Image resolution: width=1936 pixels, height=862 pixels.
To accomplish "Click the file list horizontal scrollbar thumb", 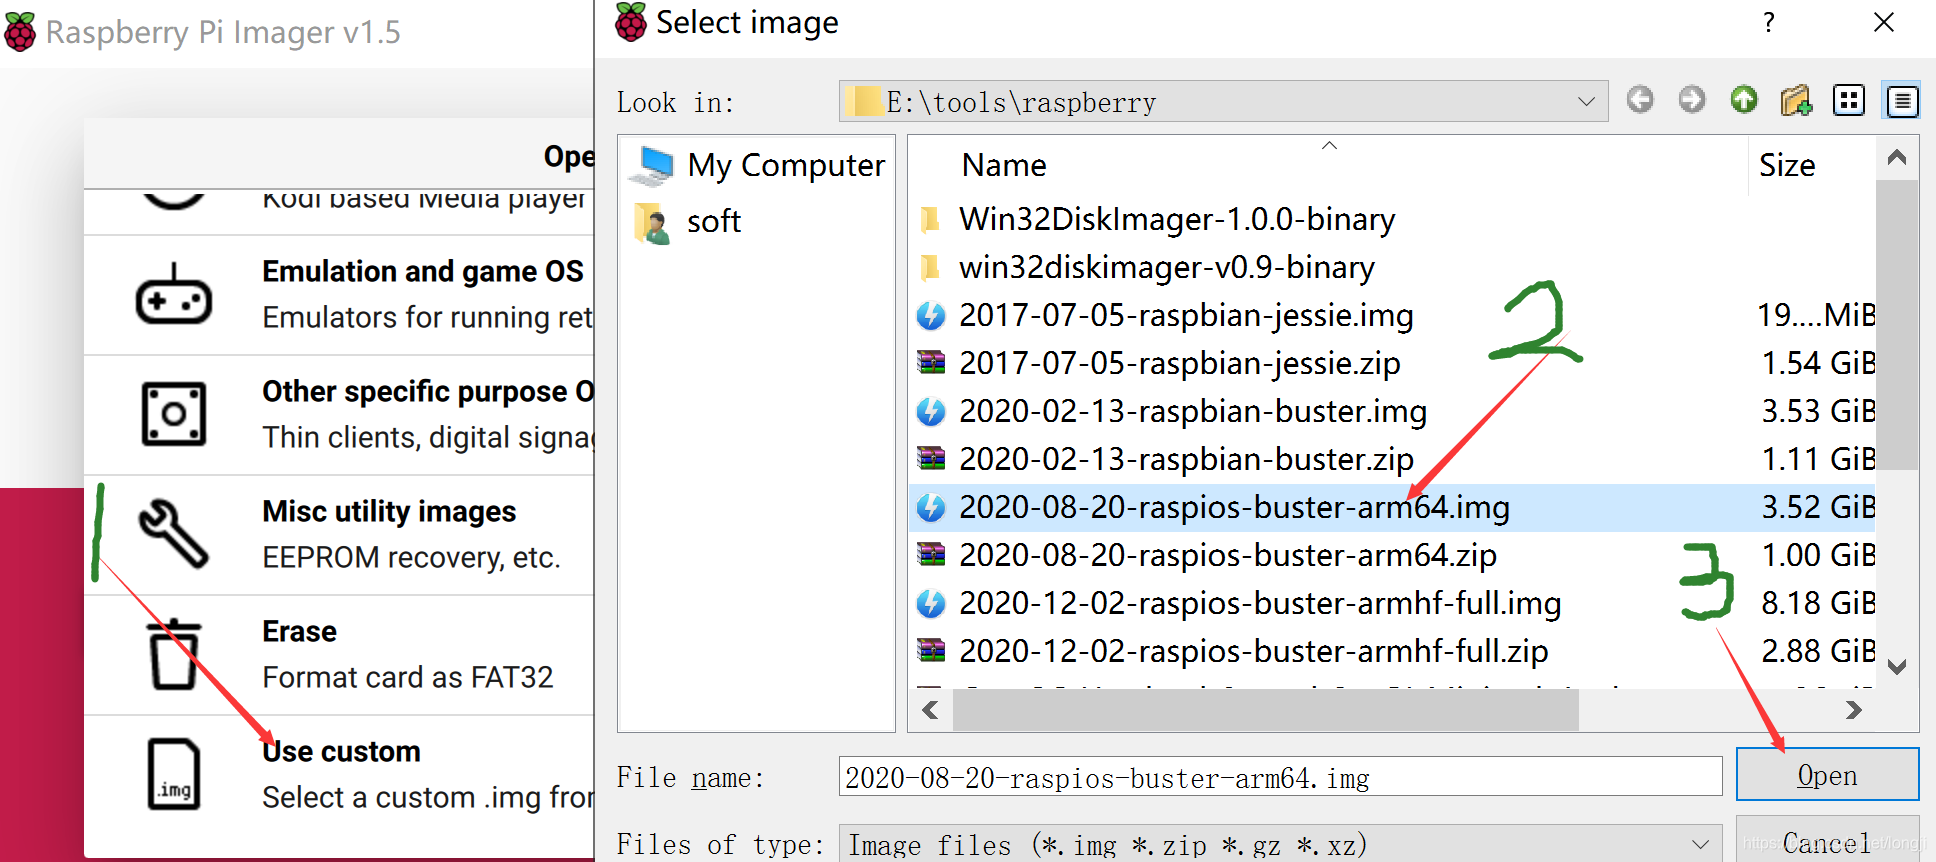I will 1266,710.
